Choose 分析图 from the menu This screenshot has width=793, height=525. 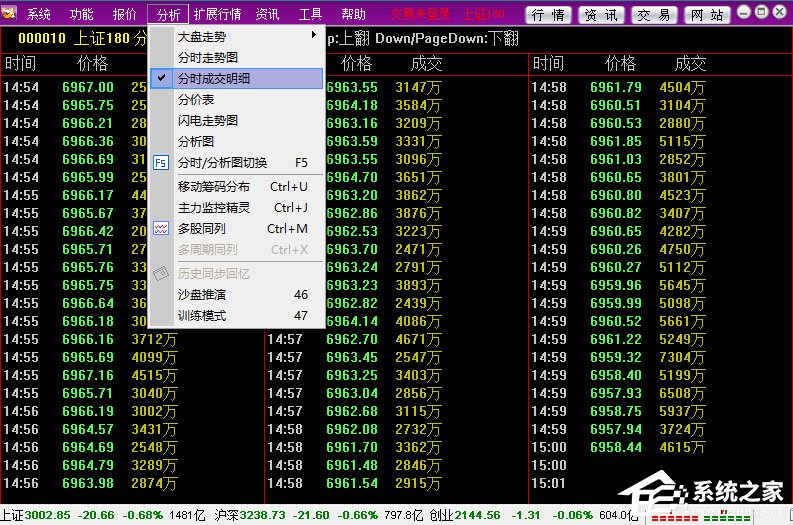(237, 142)
